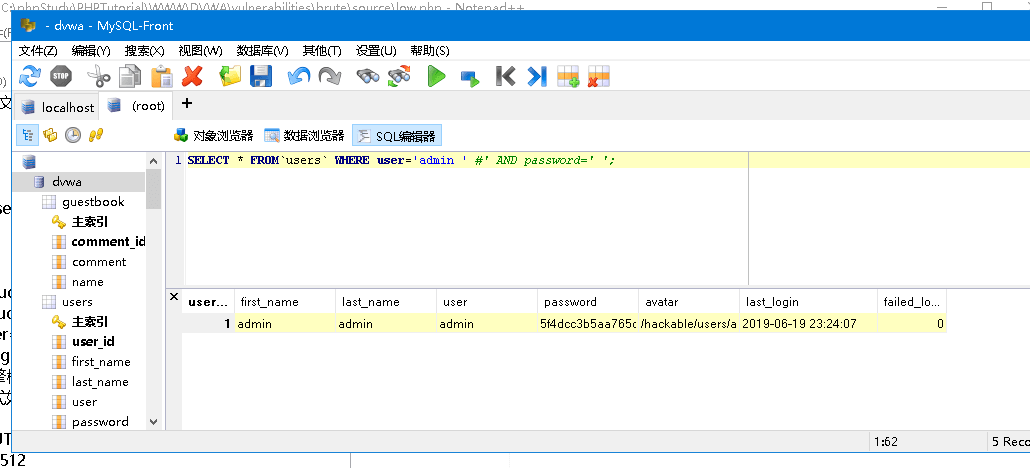
Task: Select the SQL编辑器 view button
Action: [x=397, y=135]
